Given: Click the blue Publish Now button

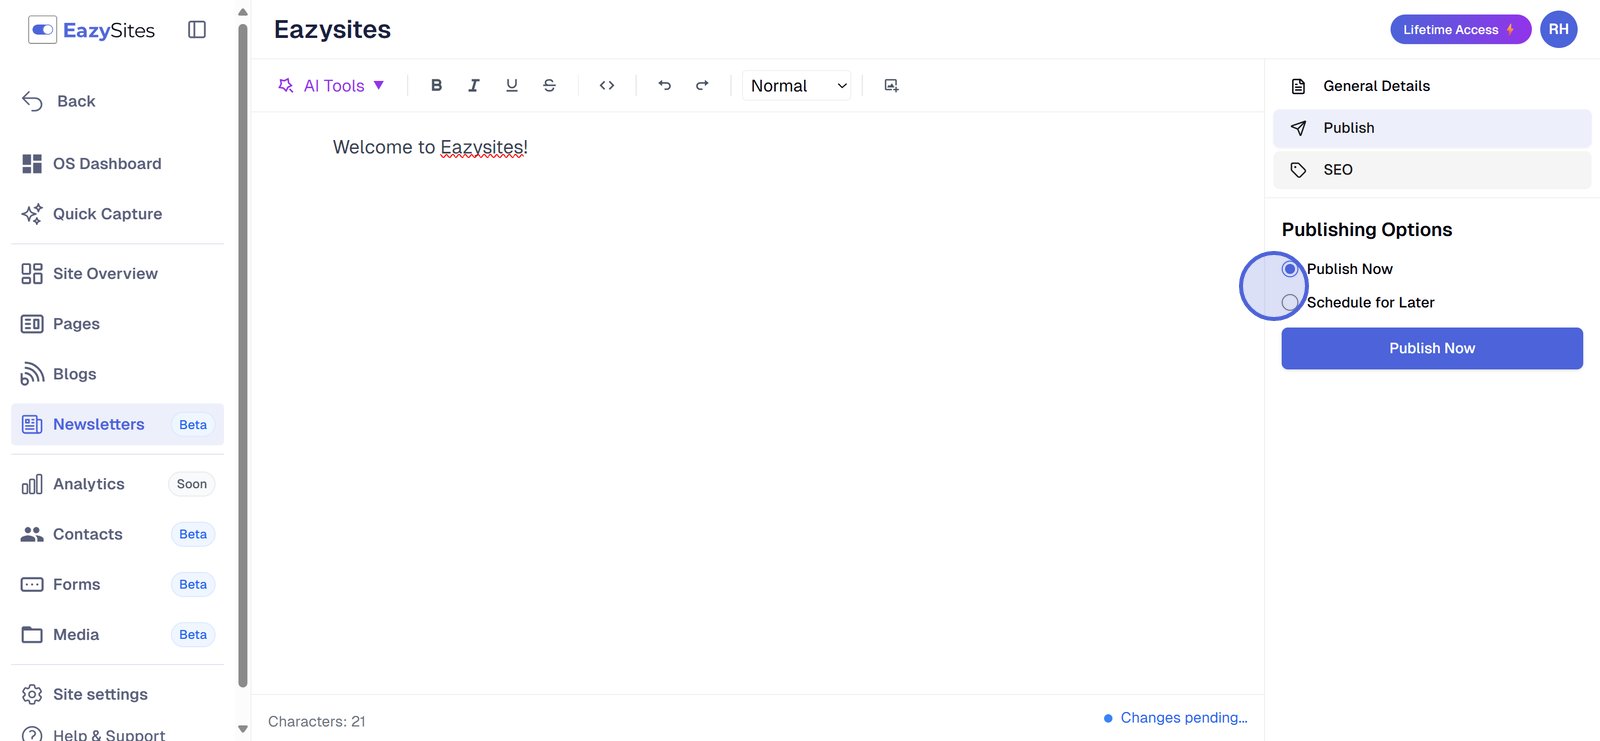Looking at the screenshot, I should point(1432,348).
